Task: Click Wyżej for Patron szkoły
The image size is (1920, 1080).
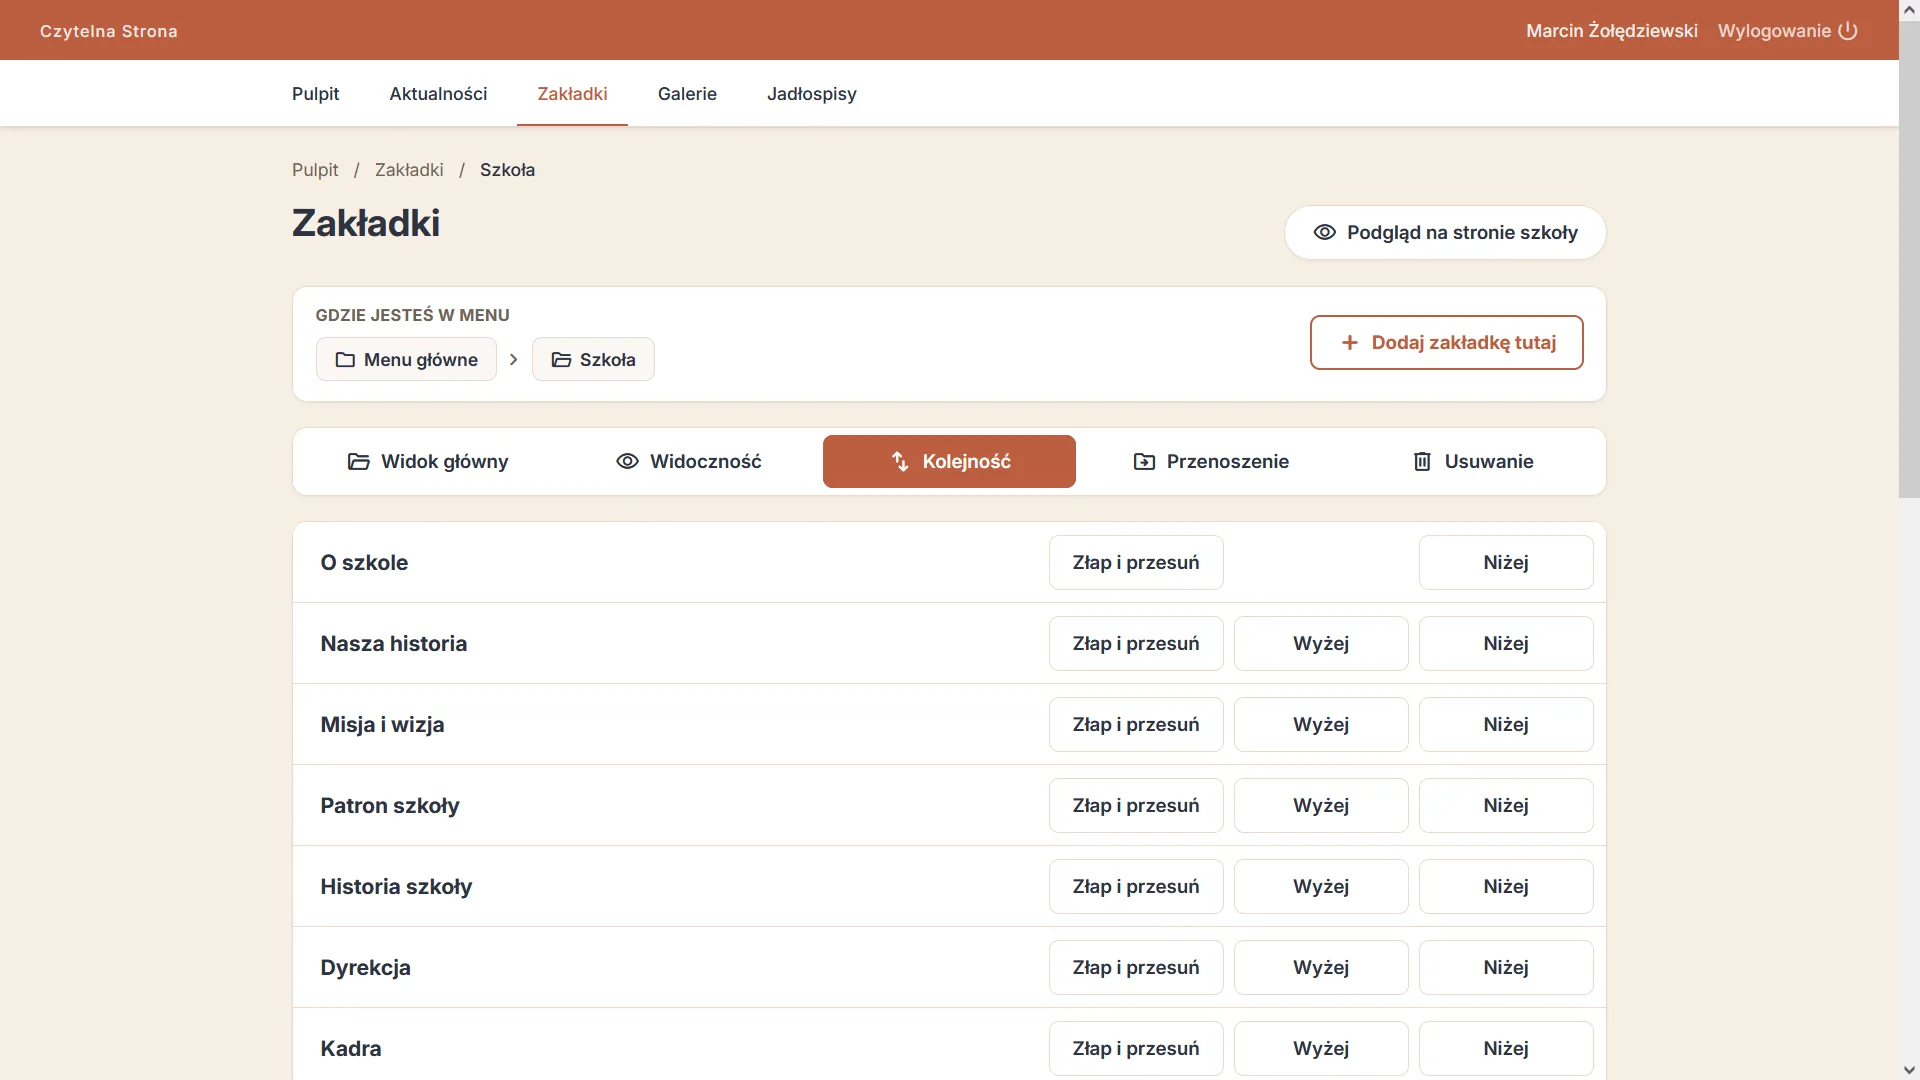Action: coord(1321,805)
